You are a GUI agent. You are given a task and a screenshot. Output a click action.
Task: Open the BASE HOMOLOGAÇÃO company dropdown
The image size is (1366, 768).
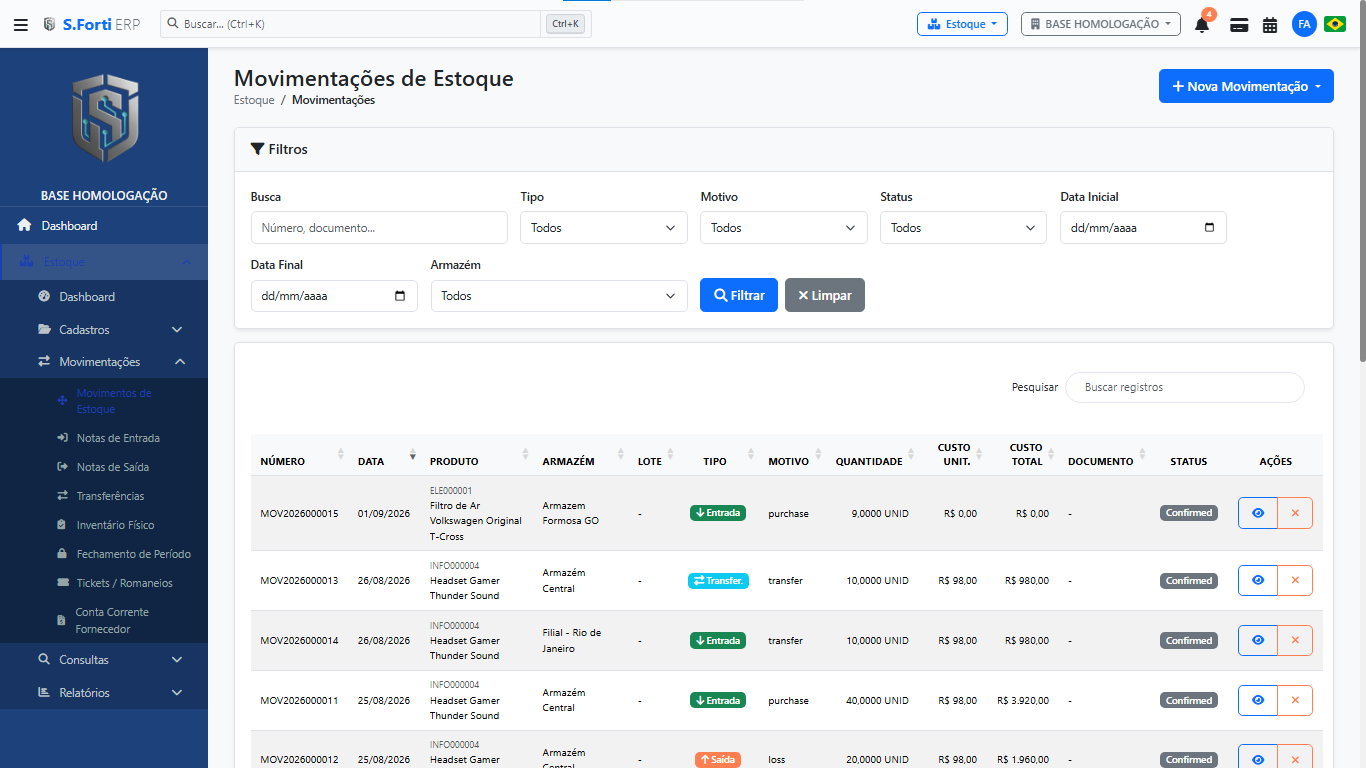coord(1100,24)
